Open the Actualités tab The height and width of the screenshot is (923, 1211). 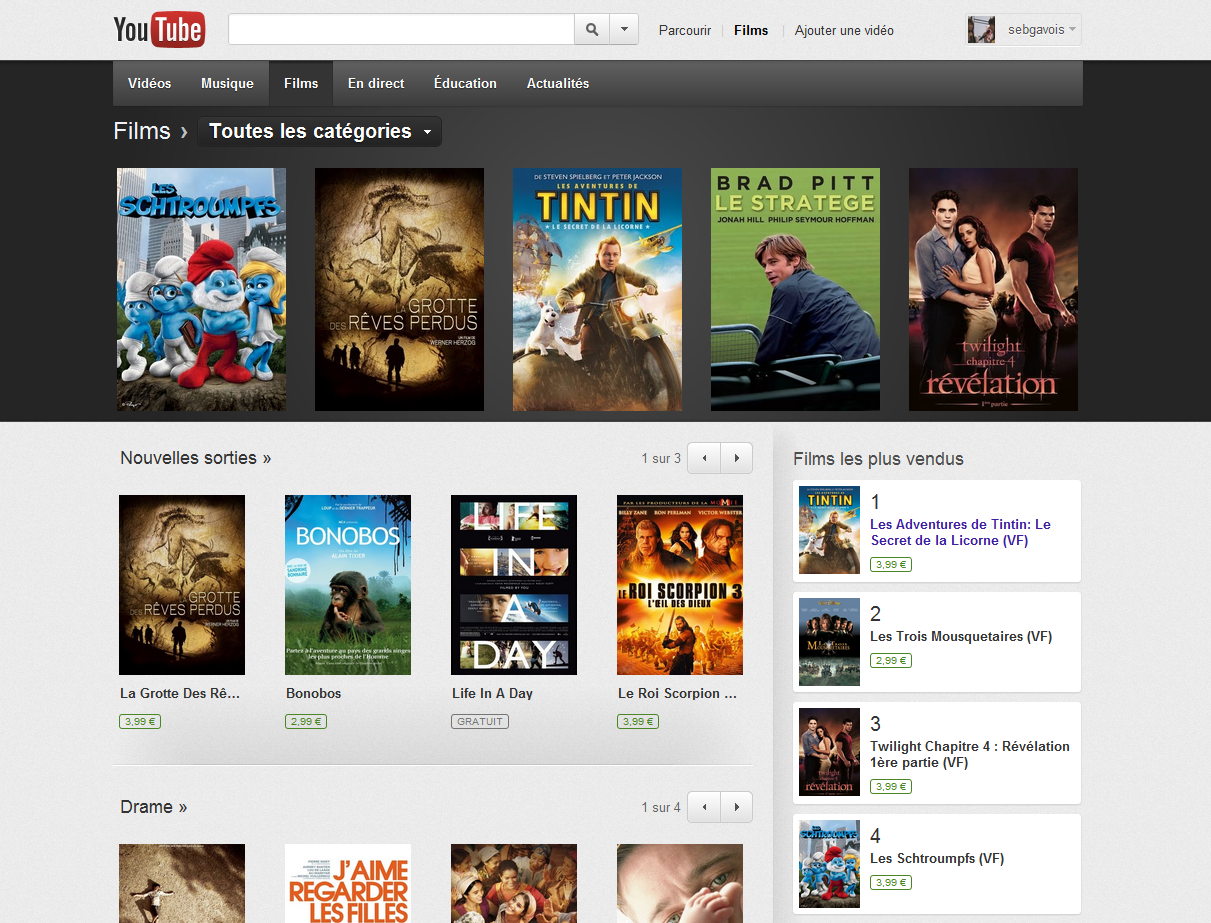point(558,83)
